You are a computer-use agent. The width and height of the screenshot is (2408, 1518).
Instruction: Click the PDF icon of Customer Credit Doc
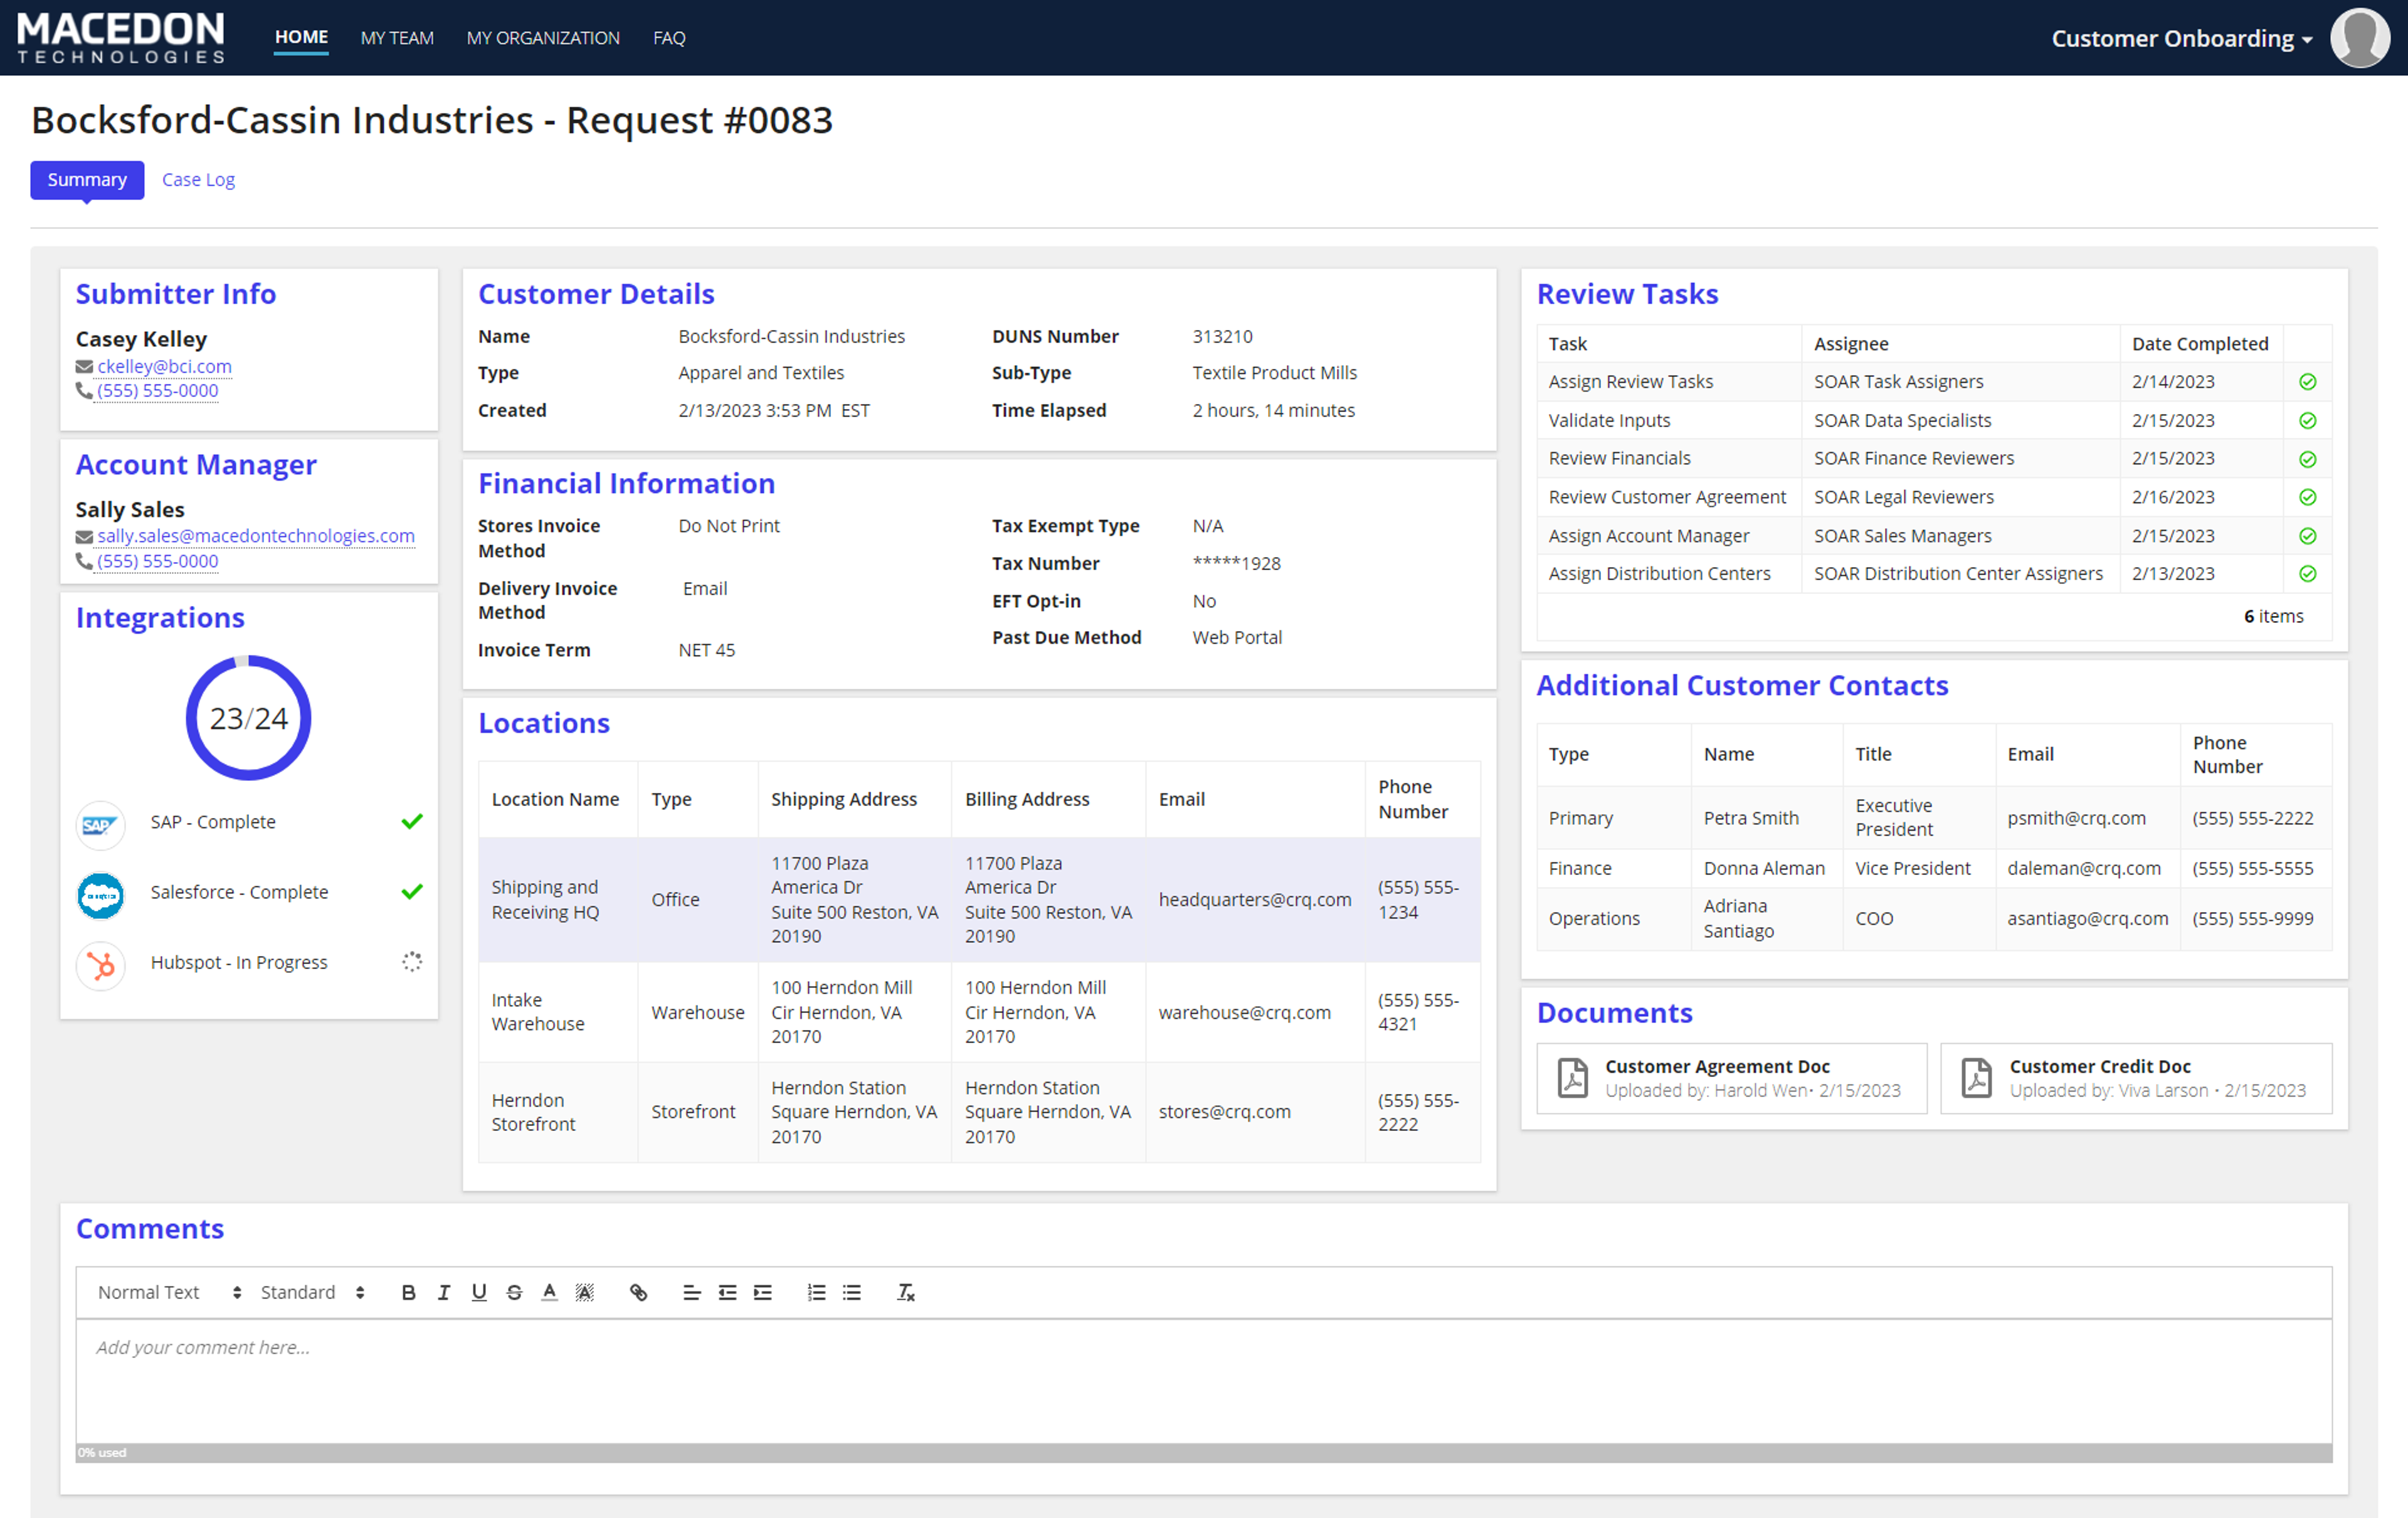pos(1977,1078)
